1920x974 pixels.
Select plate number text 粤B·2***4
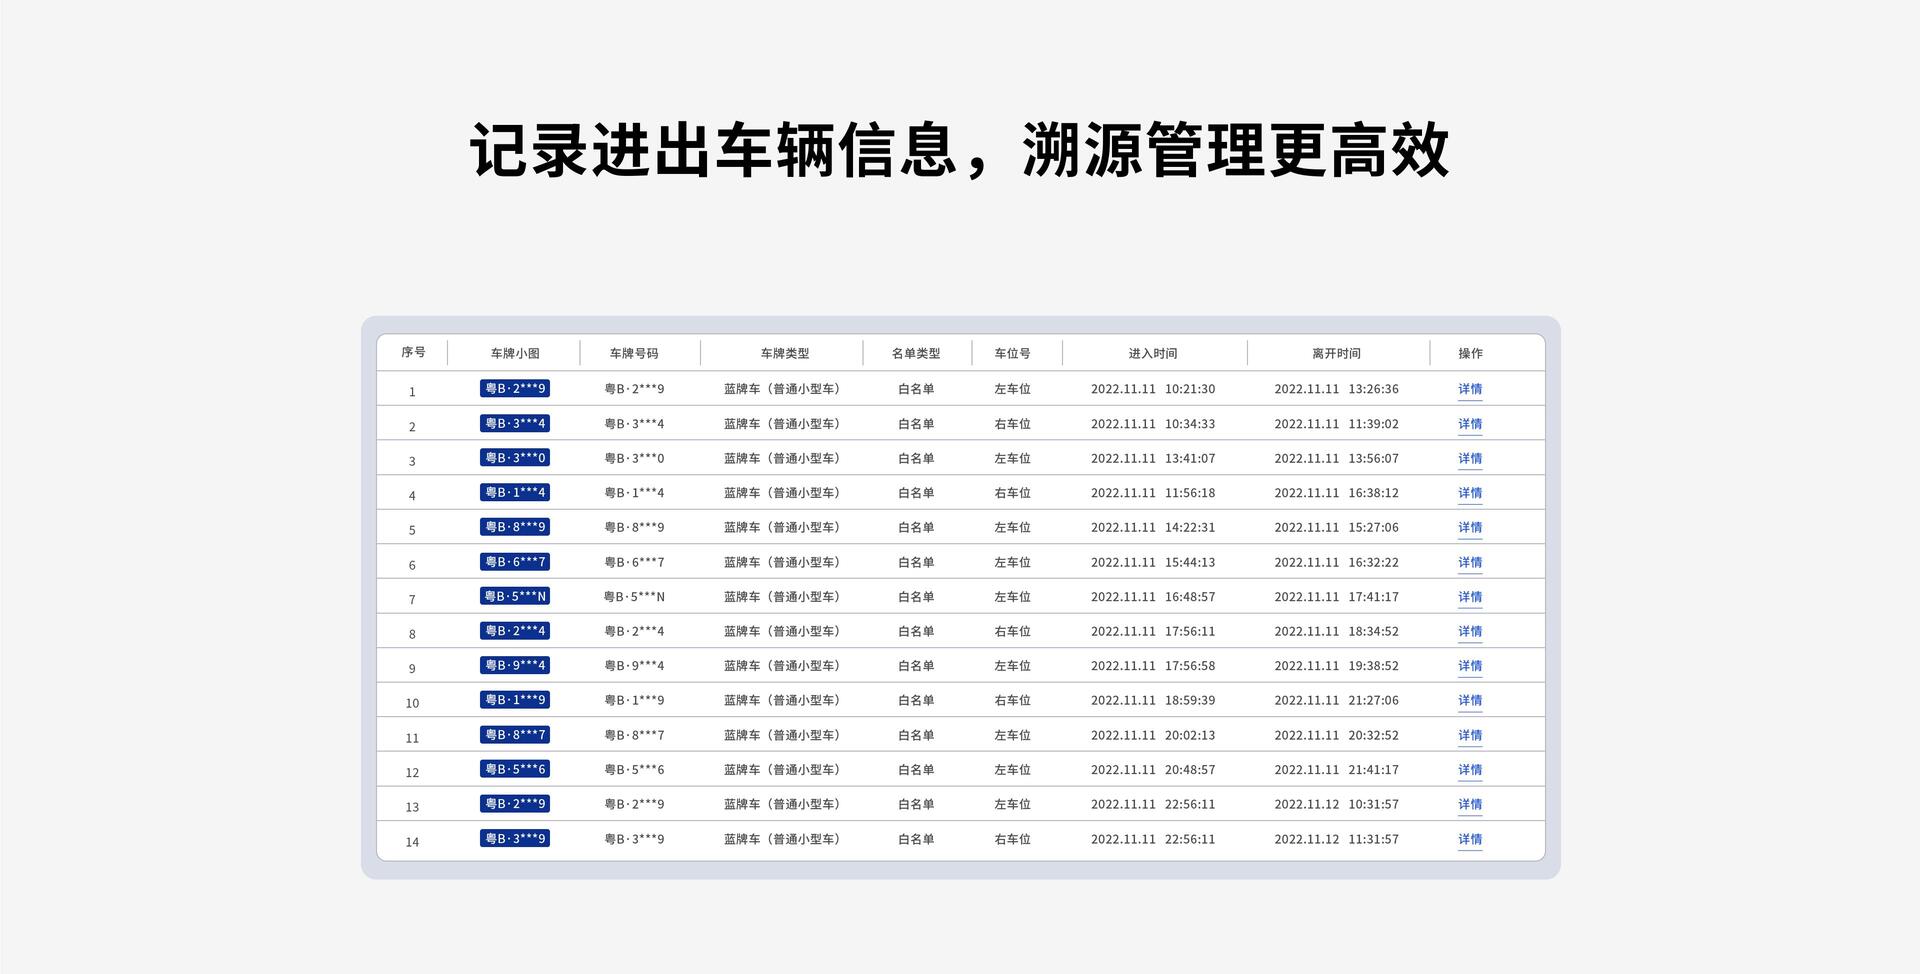pos(634,631)
